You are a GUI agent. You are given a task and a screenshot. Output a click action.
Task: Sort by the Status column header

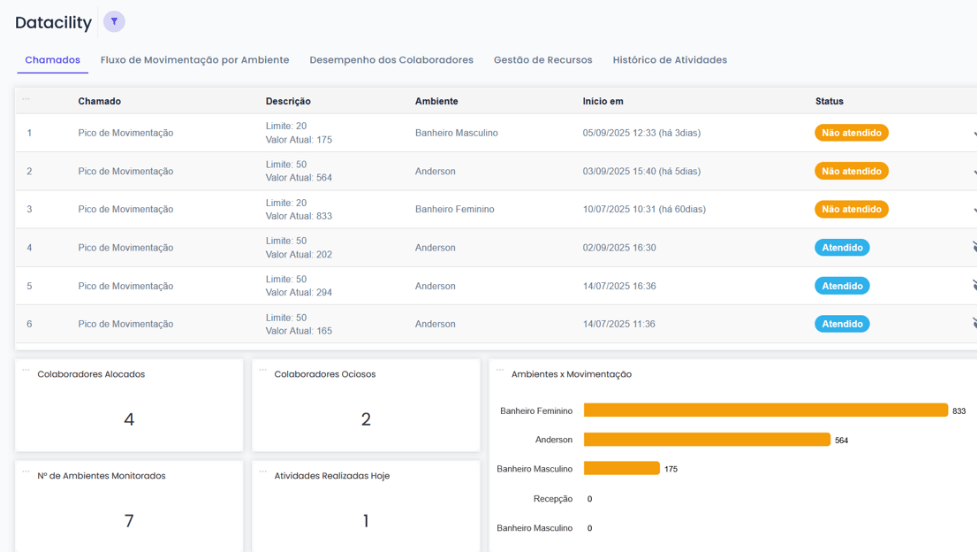click(829, 101)
